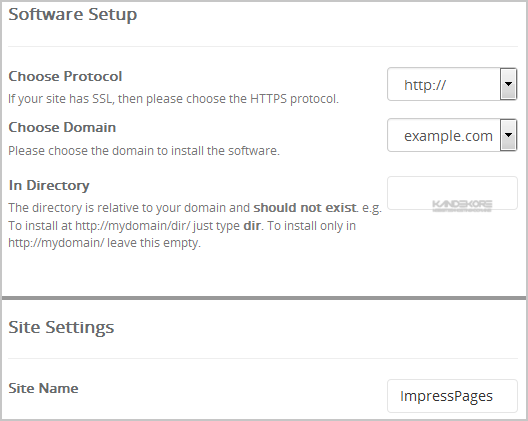This screenshot has width=528, height=421.
Task: Expand the example.com domain dropdown arrow
Action: pyautogui.click(x=508, y=135)
